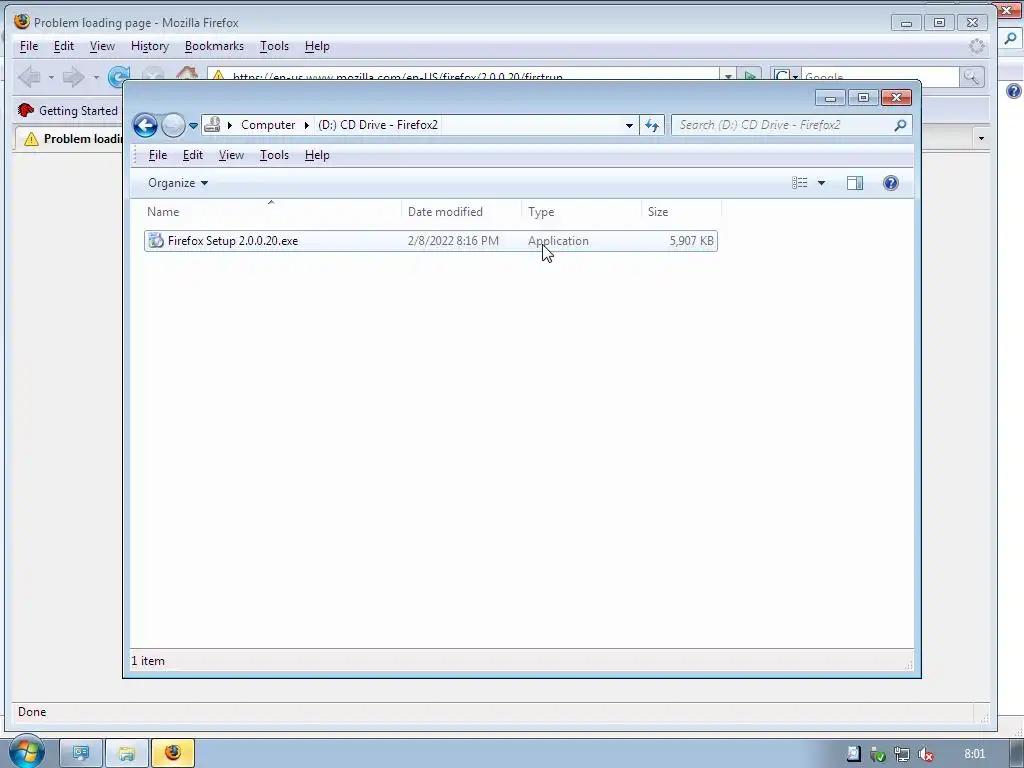Open the Firefox View menu
This screenshot has height=768, width=1024.
(102, 46)
